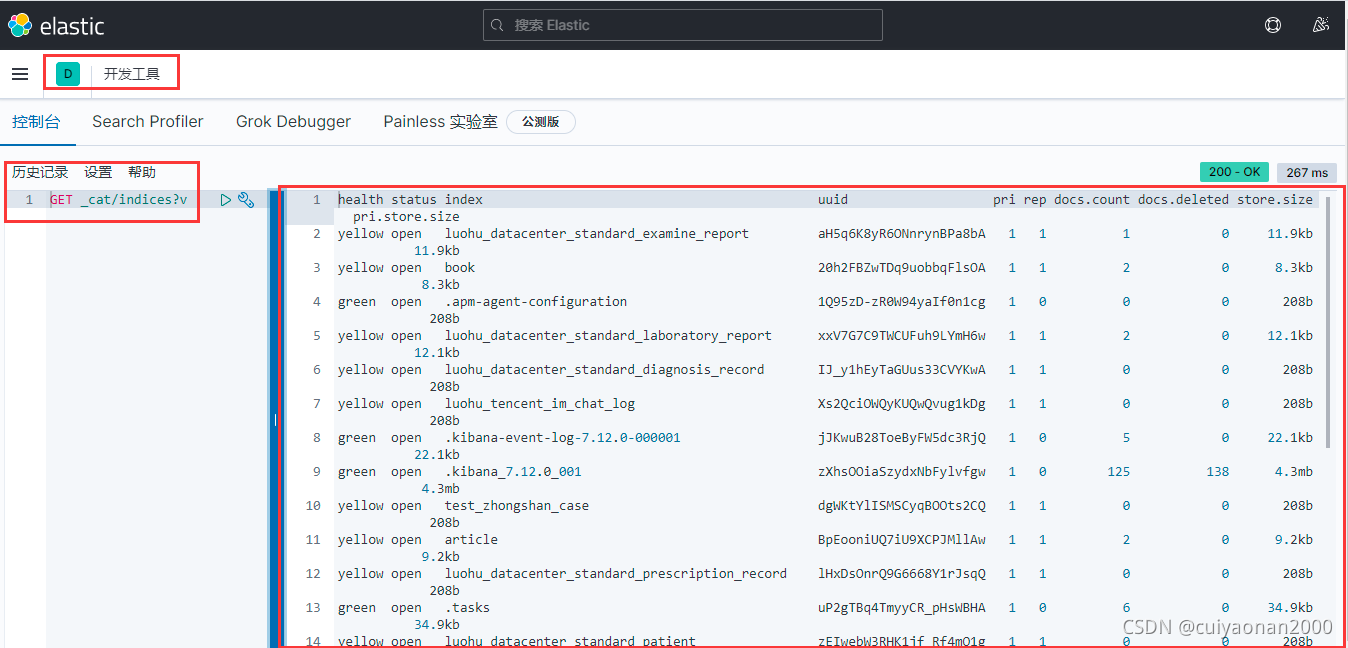Screen dimensions: 1348x648
Task: Select luohu_datacenter_standard_diagnosis_record text
Action: (x=604, y=370)
